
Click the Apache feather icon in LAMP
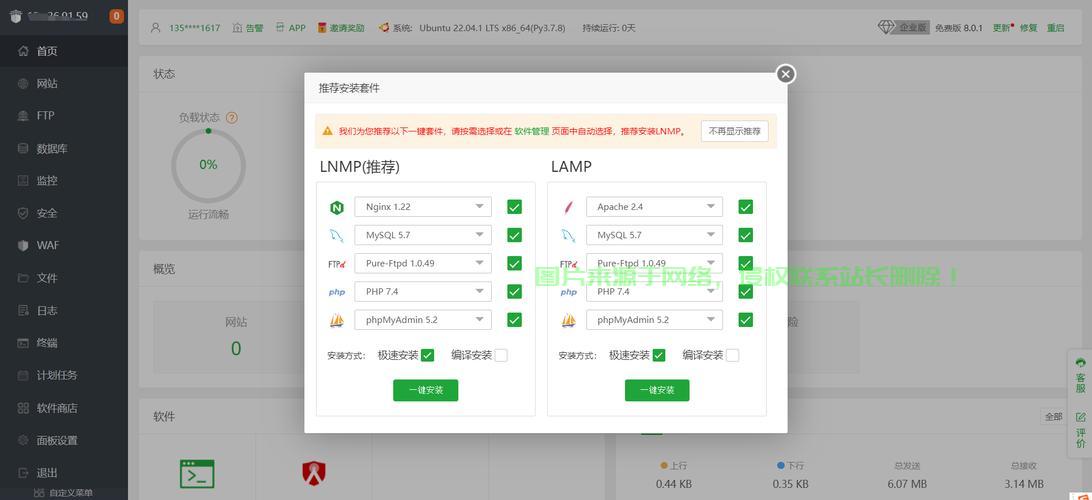click(x=568, y=208)
